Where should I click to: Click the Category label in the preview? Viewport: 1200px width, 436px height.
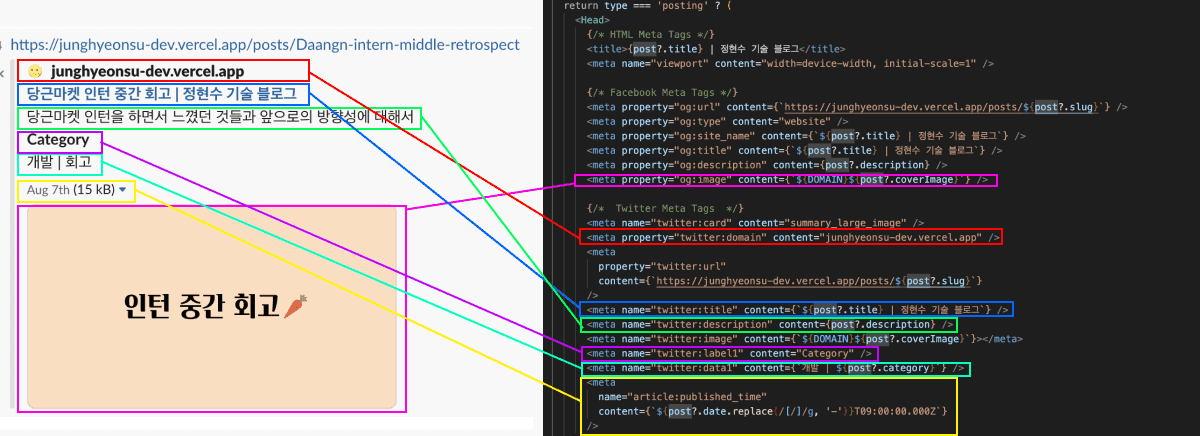click(x=58, y=140)
